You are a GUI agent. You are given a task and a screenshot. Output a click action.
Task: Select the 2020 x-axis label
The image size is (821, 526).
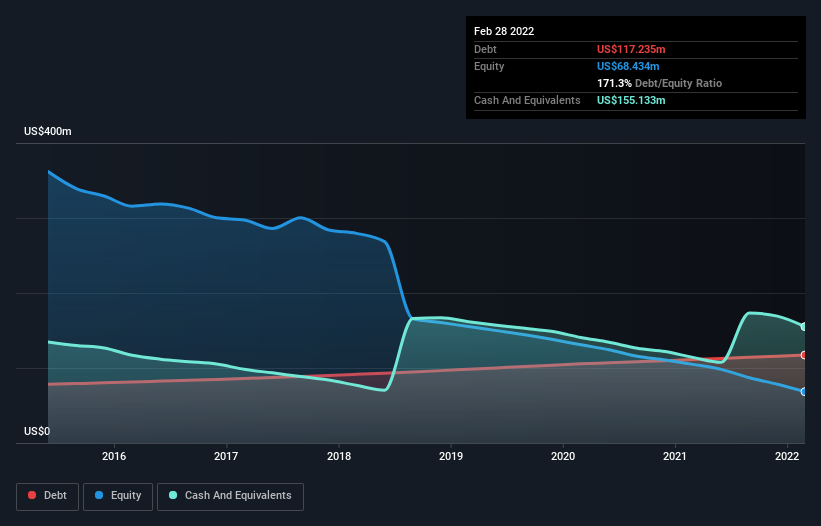(563, 456)
